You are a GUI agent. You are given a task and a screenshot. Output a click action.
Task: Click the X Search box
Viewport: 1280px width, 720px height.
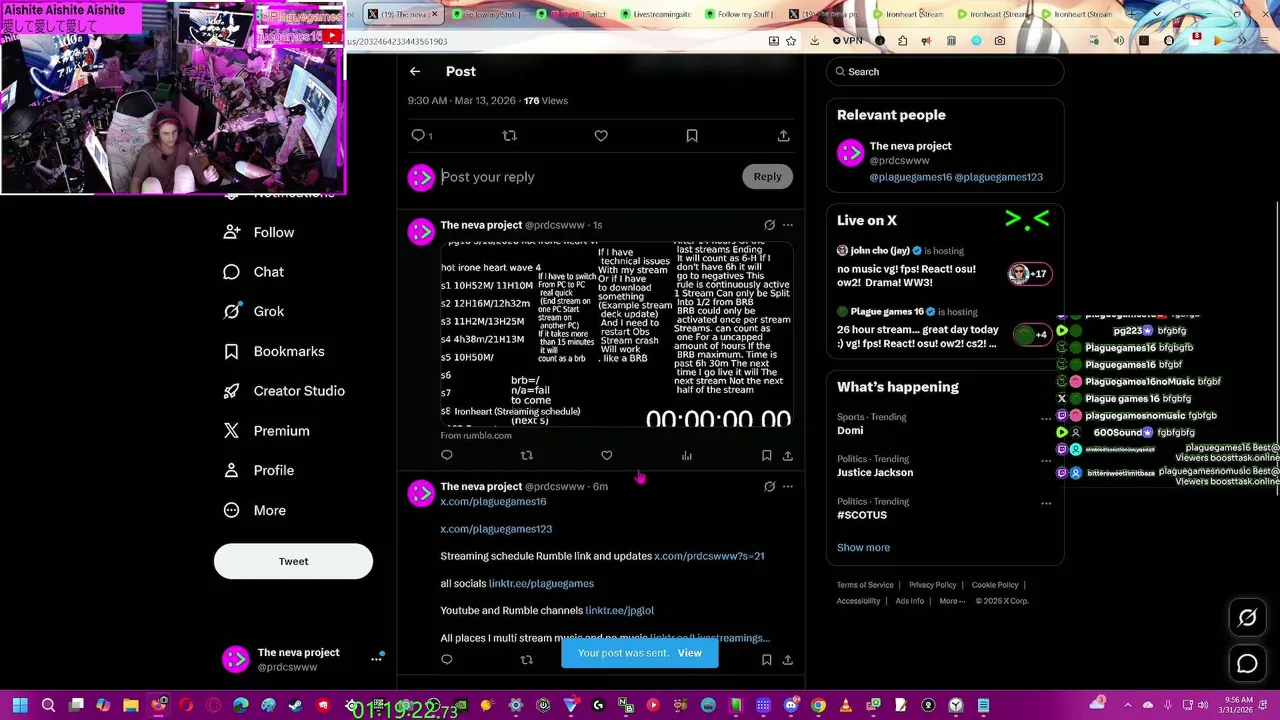coord(945,71)
